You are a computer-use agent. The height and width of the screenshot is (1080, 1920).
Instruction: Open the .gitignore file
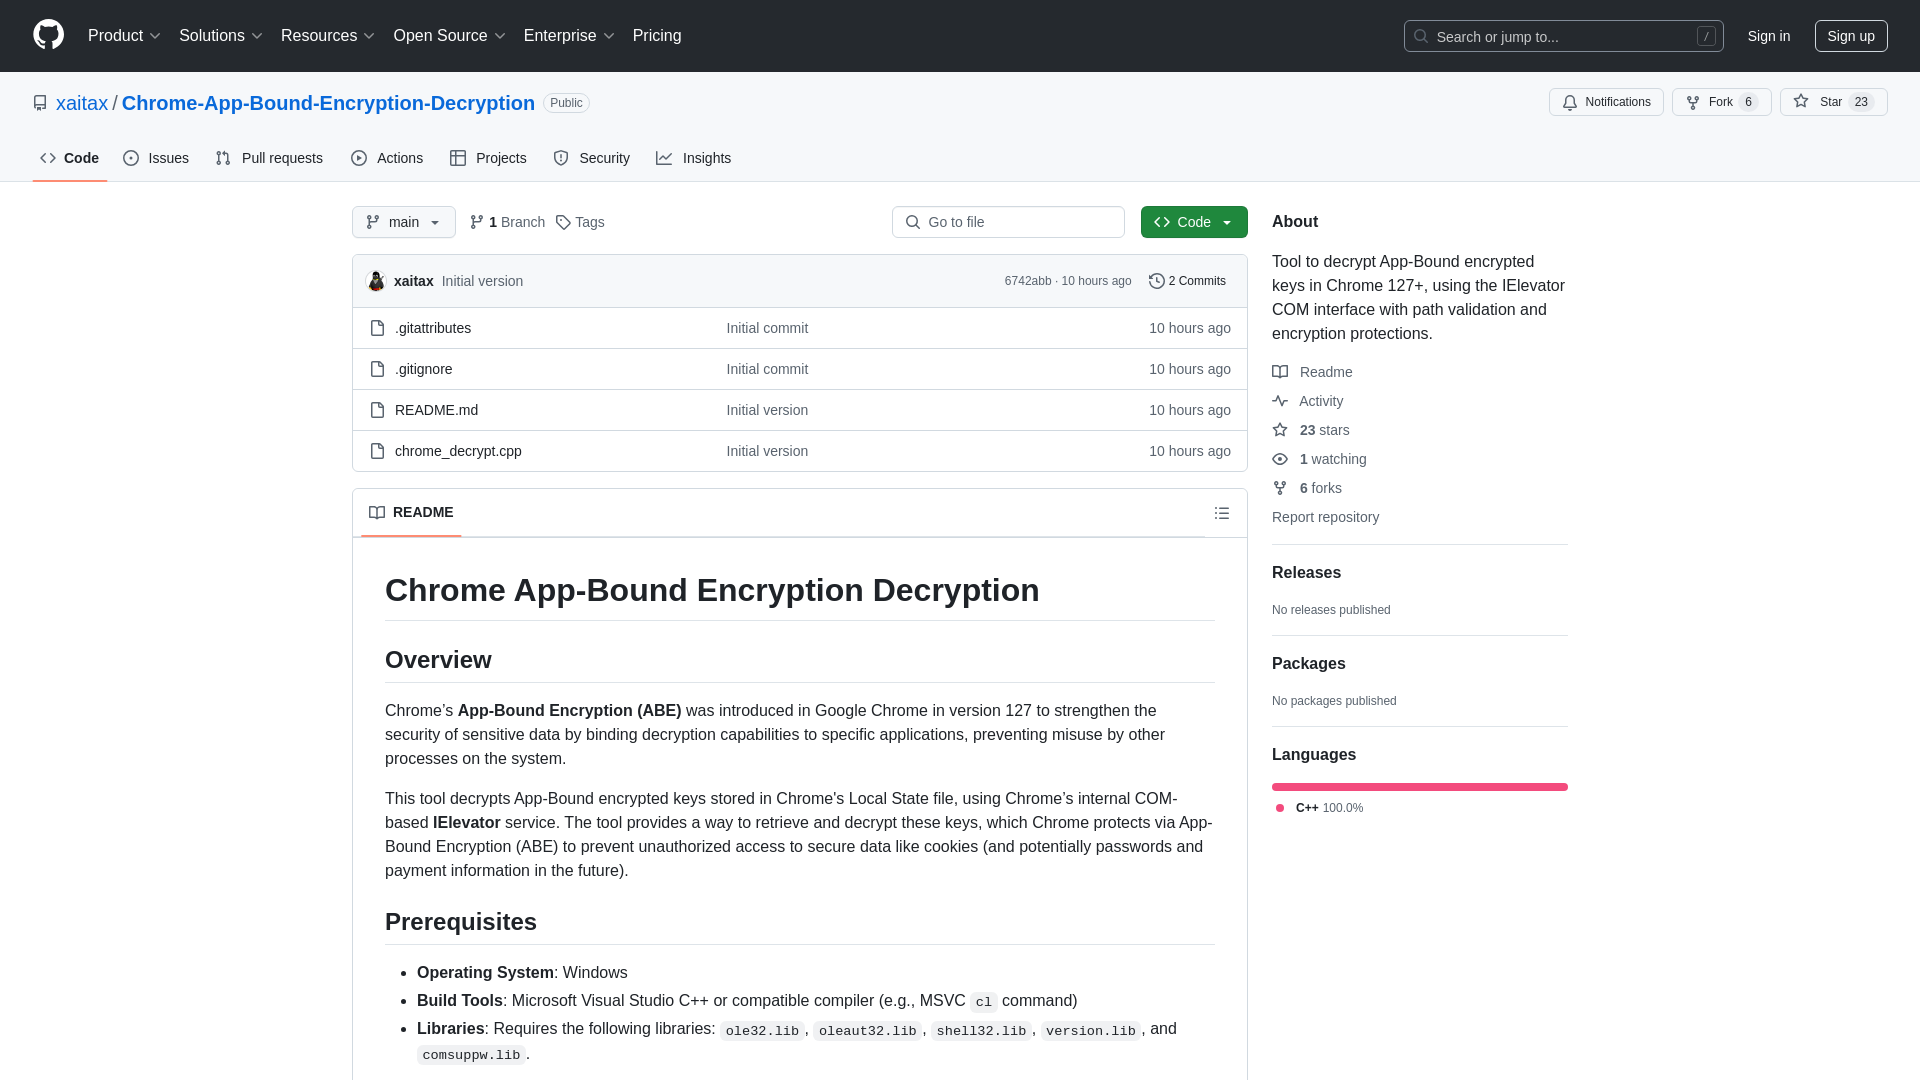423,369
